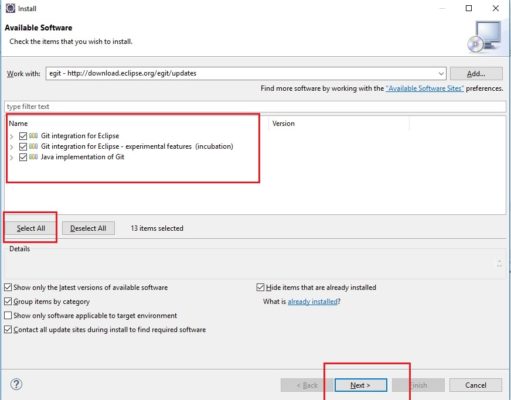Click the install wizard computer graphic
511x400 pixels.
coord(485,37)
